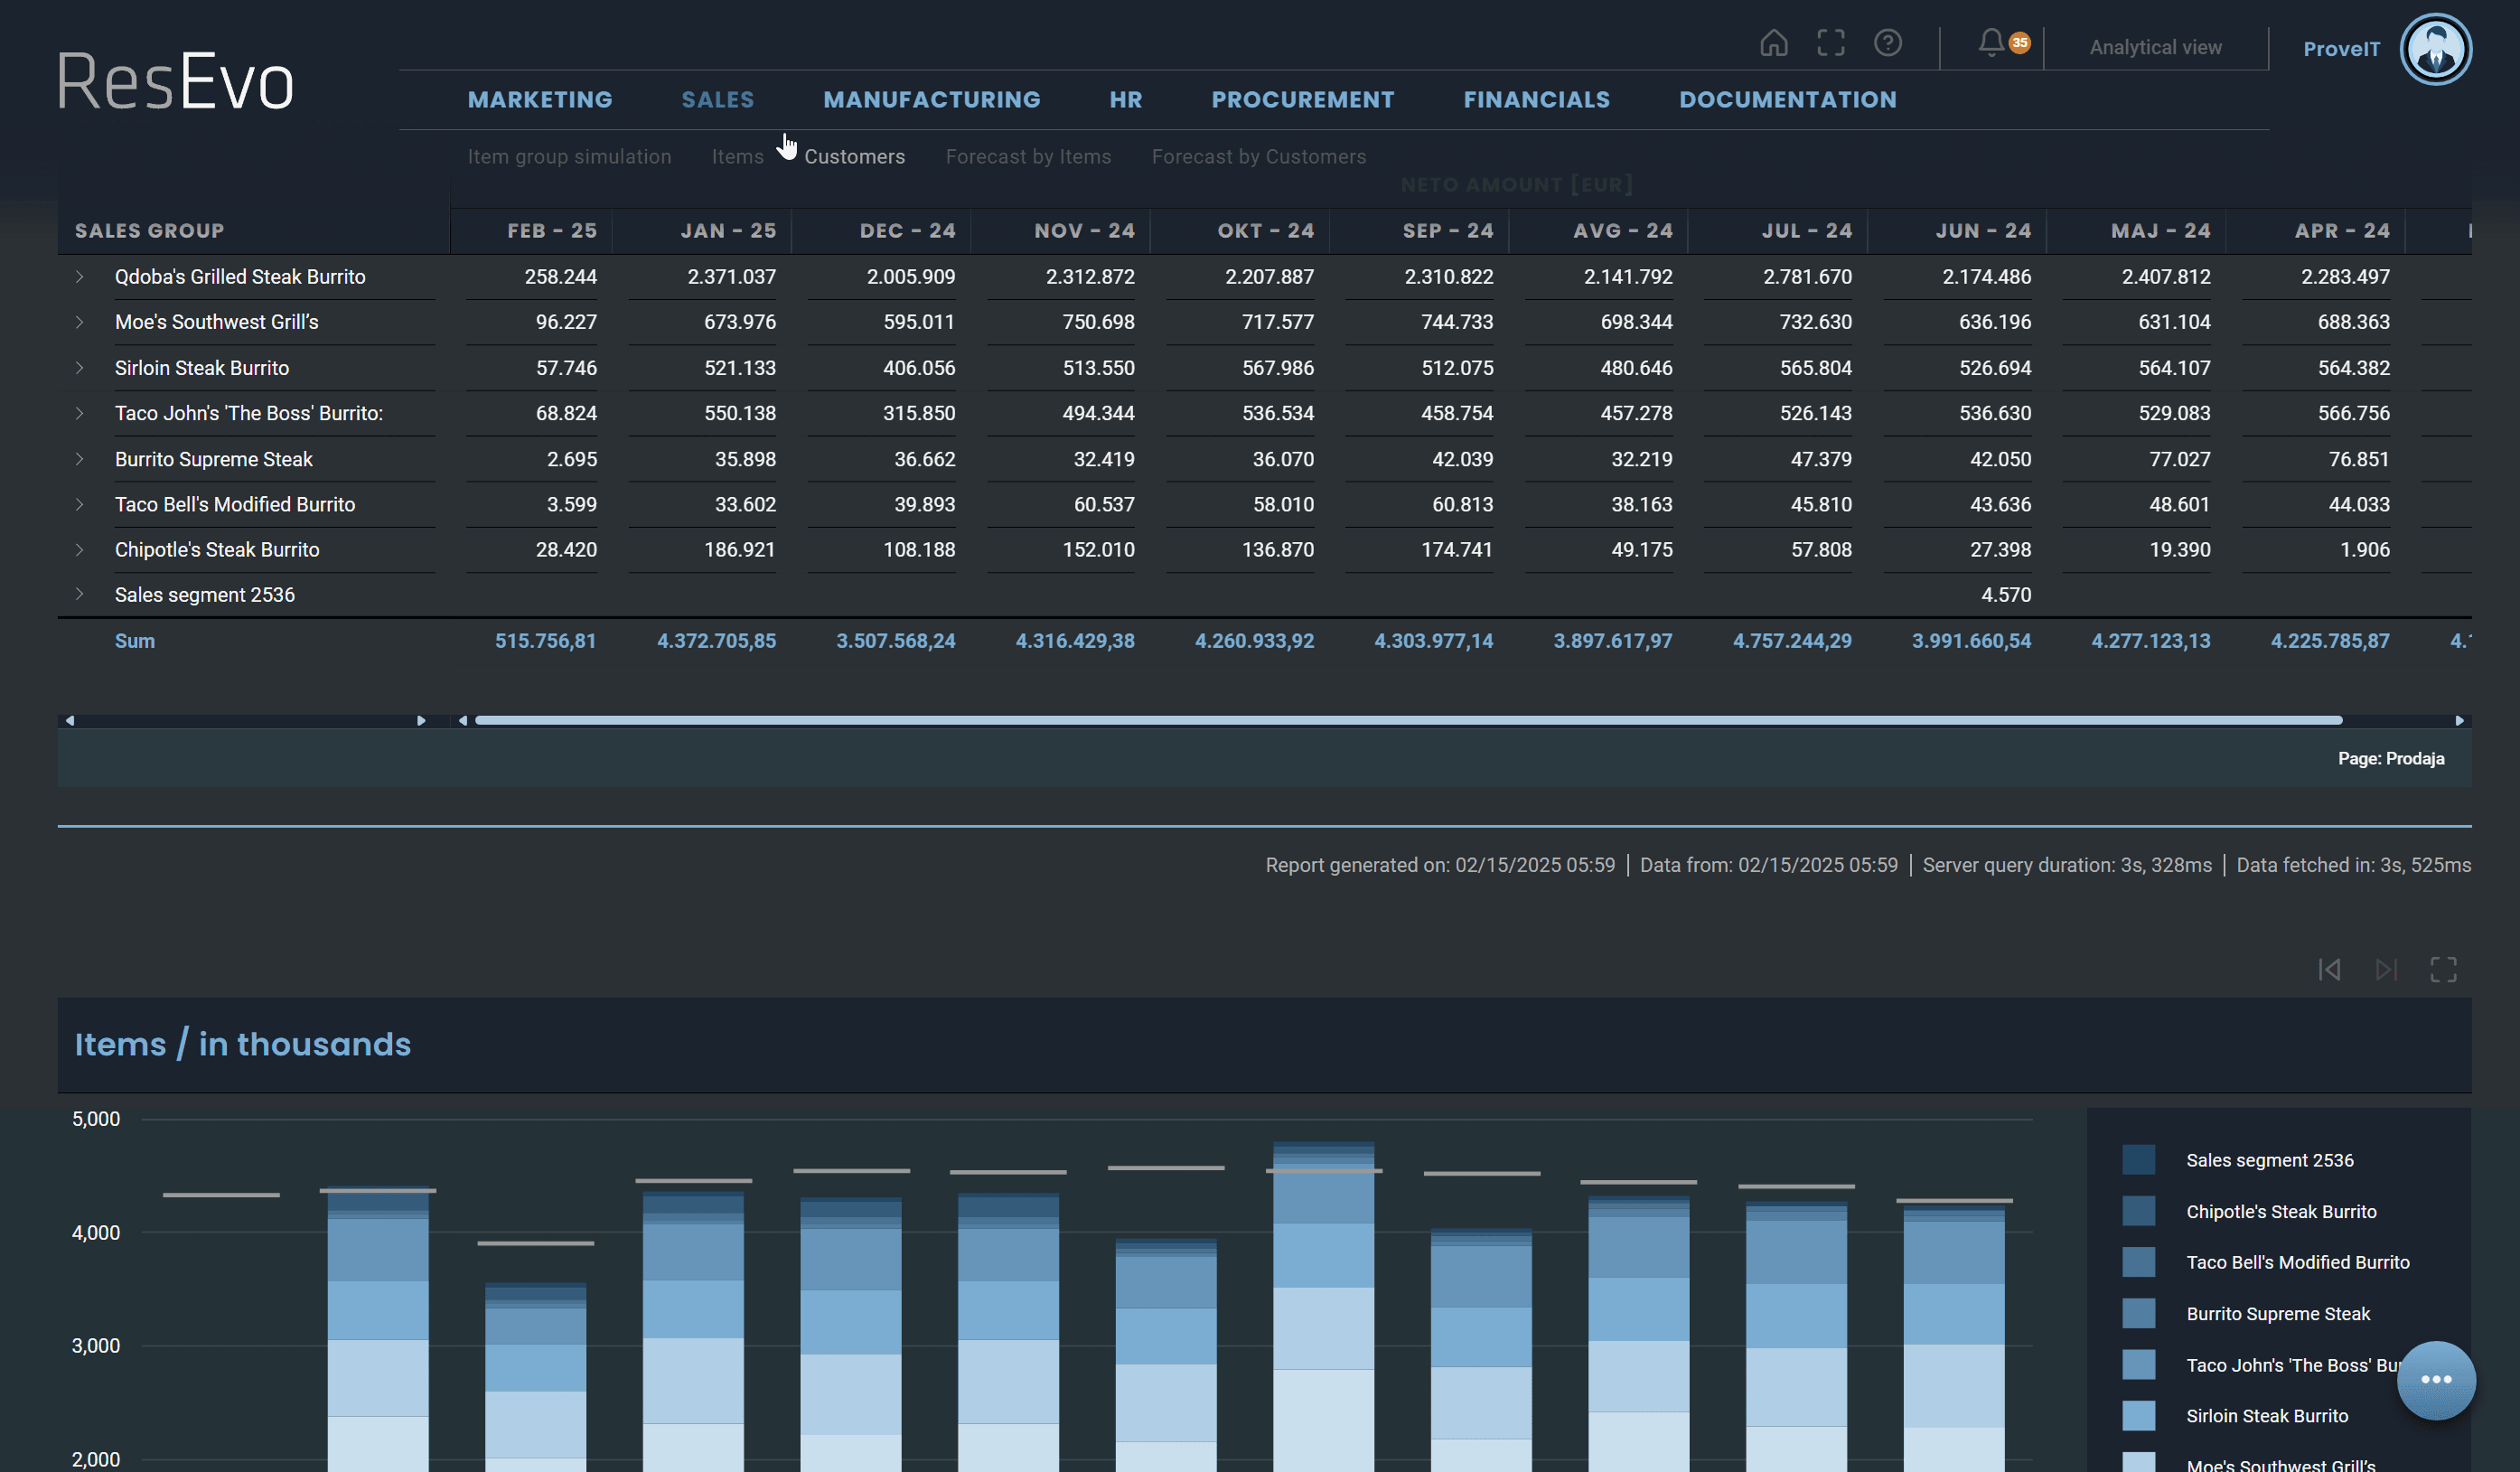Click the home icon in top bar

(x=1773, y=44)
